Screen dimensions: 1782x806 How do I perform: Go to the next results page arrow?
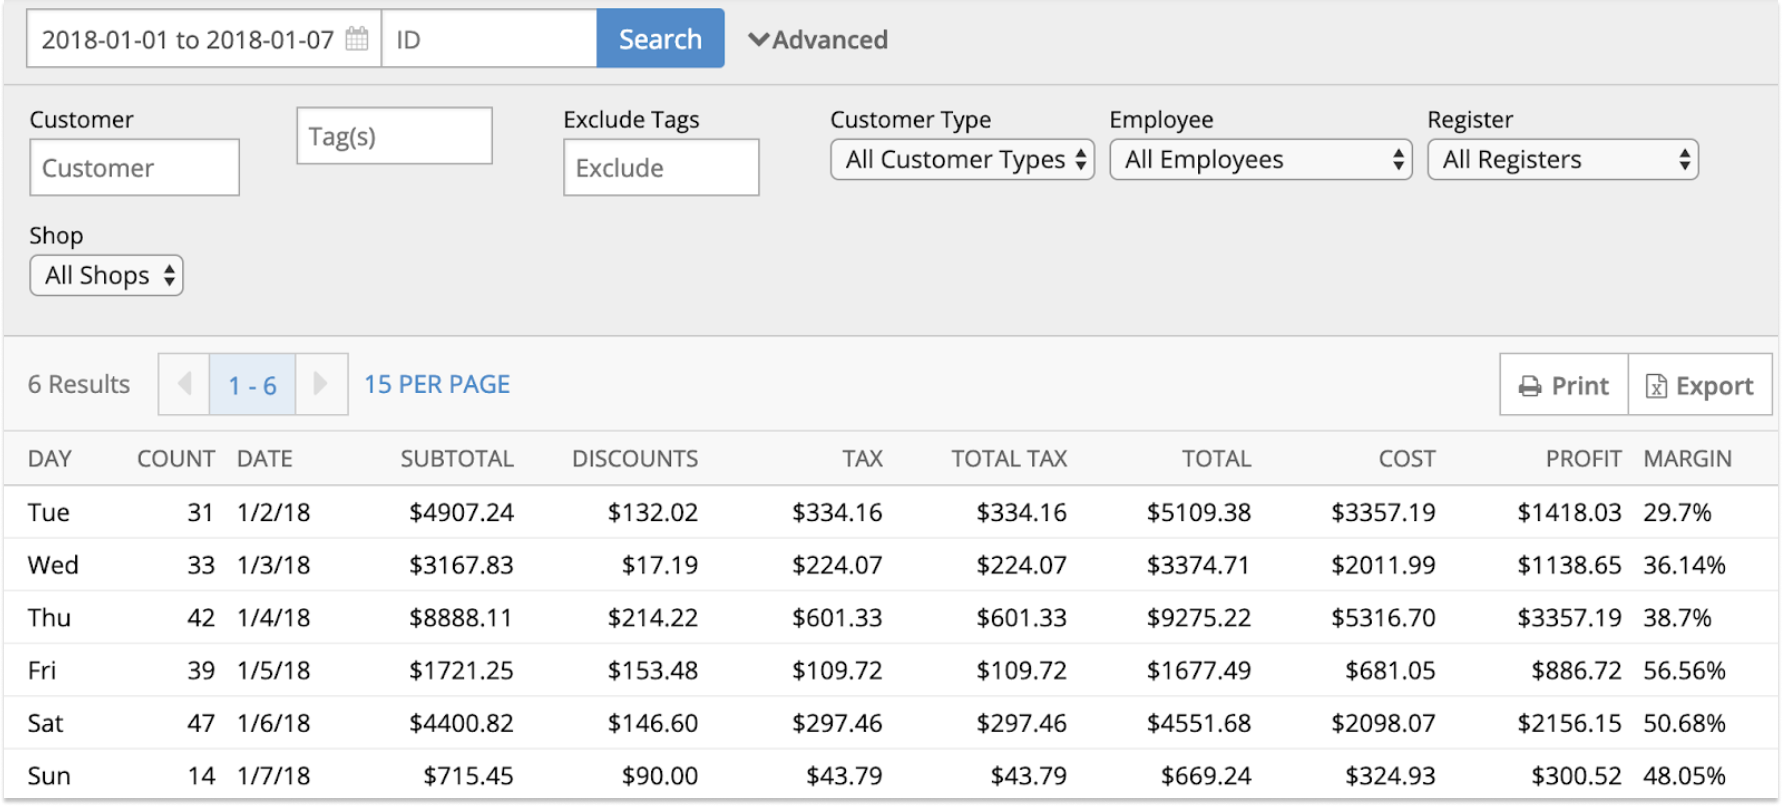point(321,384)
